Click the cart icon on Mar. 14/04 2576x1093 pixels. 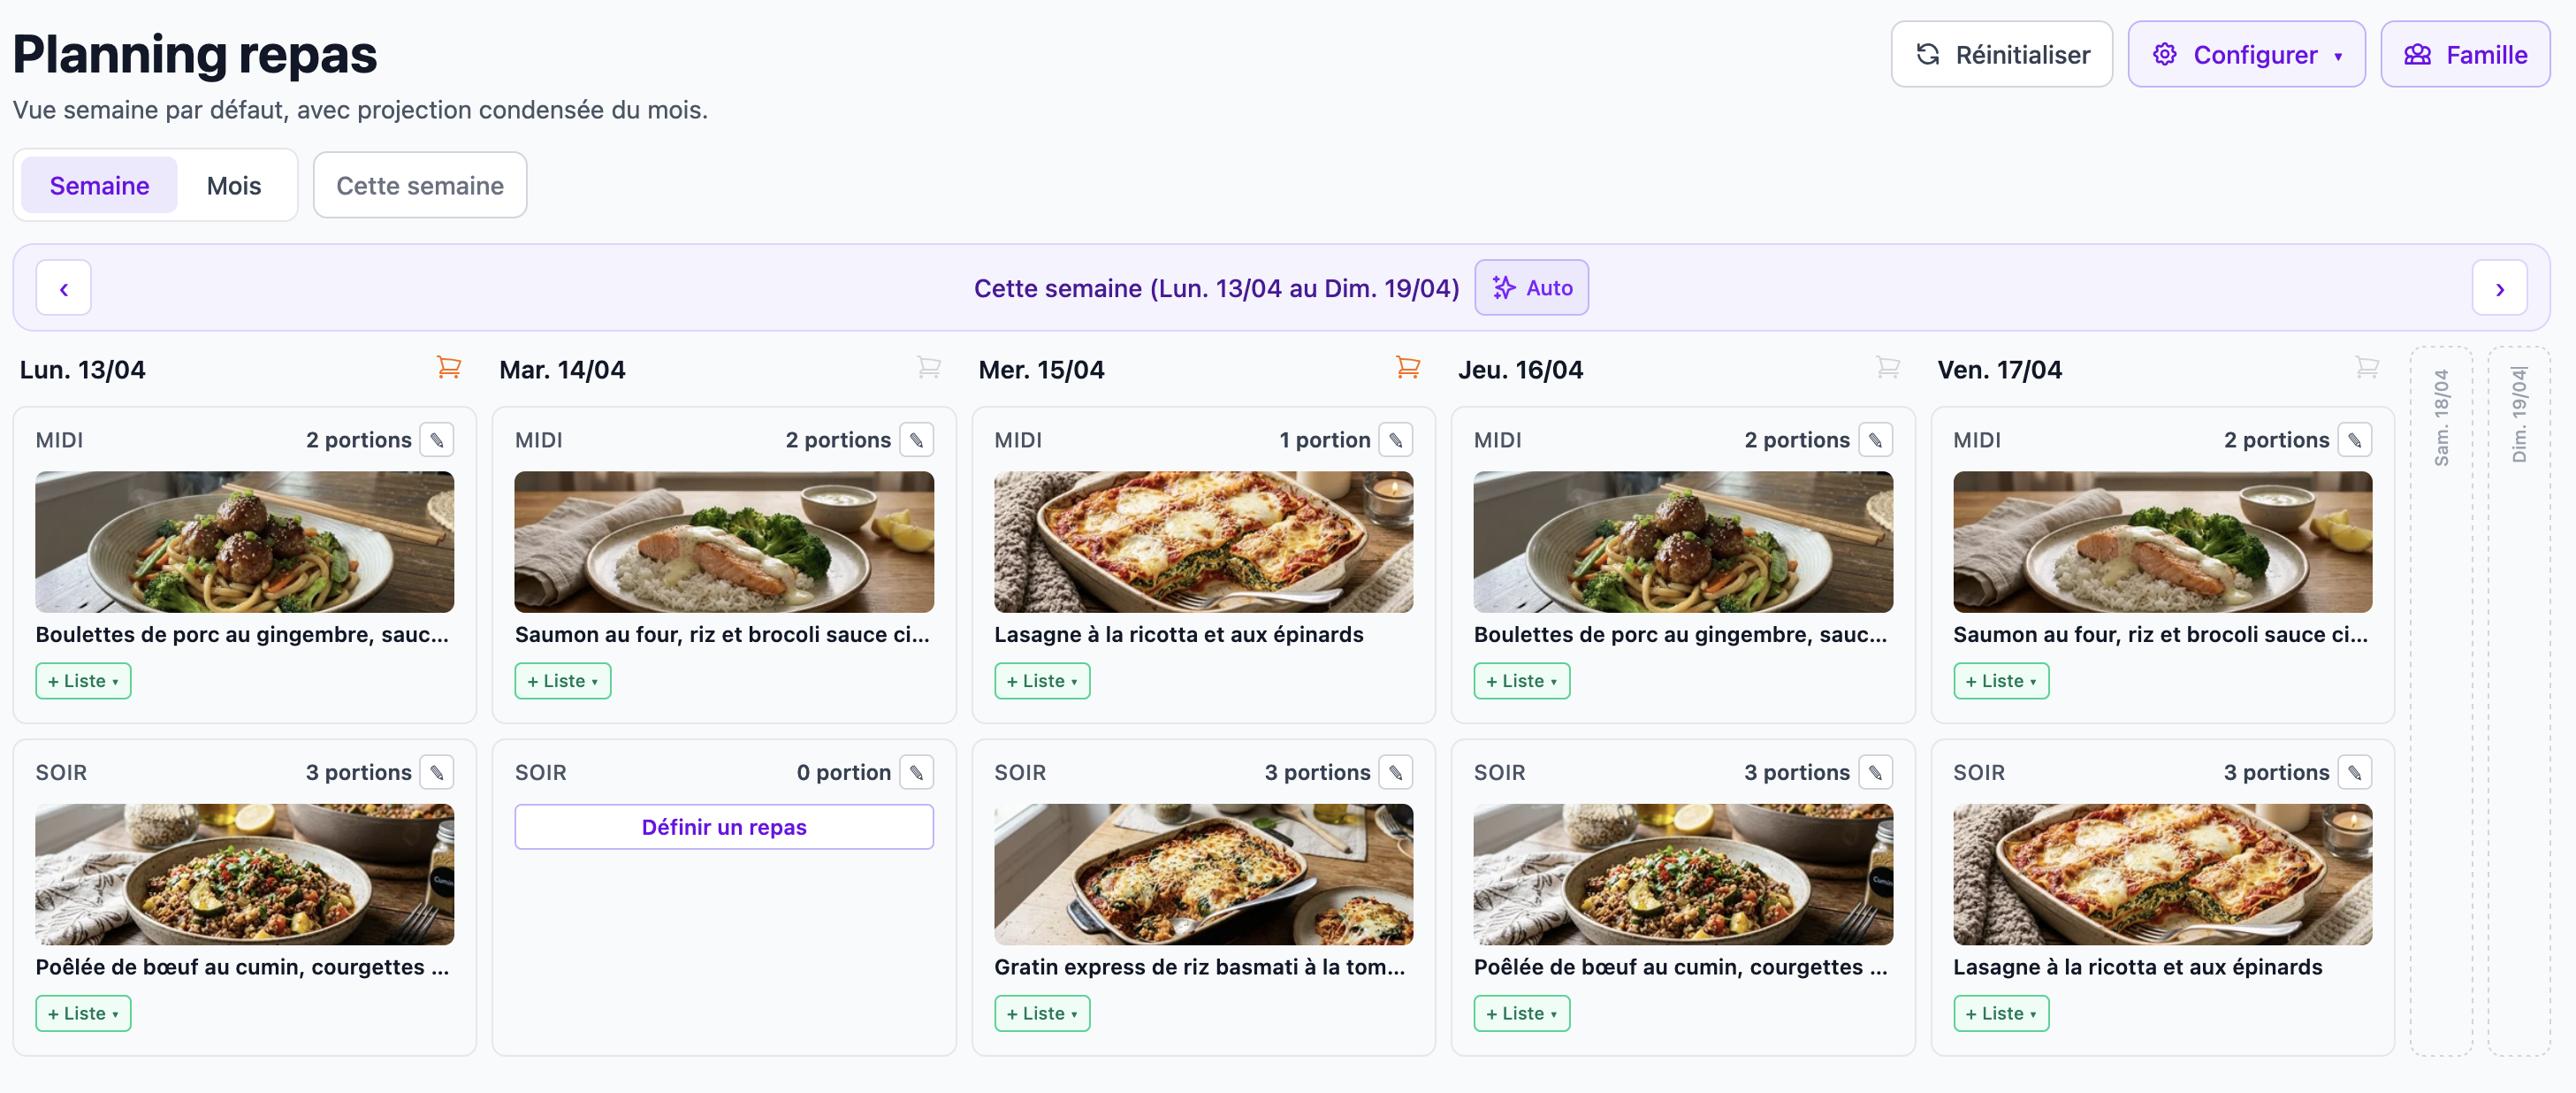pos(929,367)
